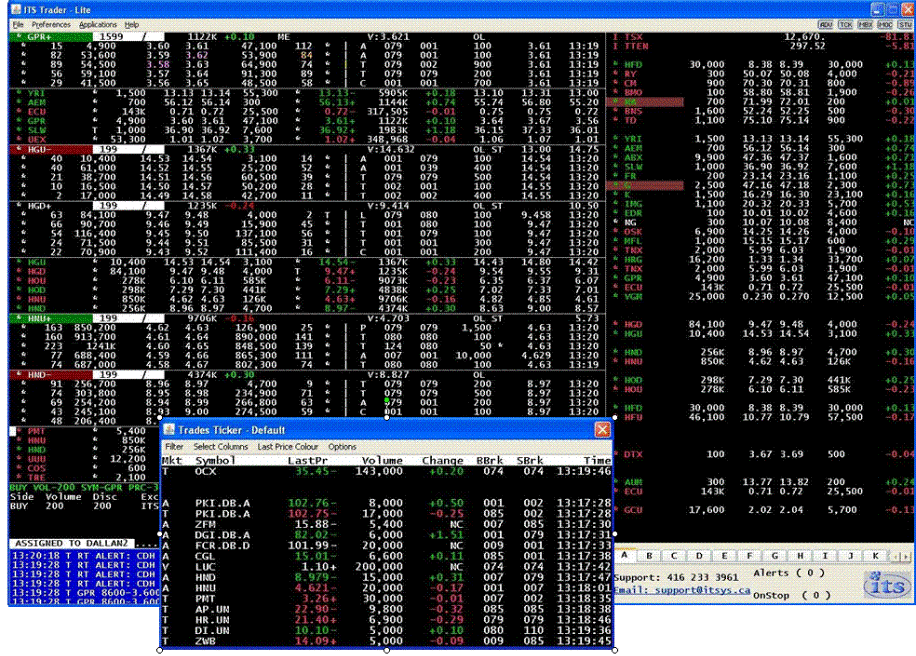Click the 13:20:18 RT ALERT message
916x656 pixels.
(84, 556)
